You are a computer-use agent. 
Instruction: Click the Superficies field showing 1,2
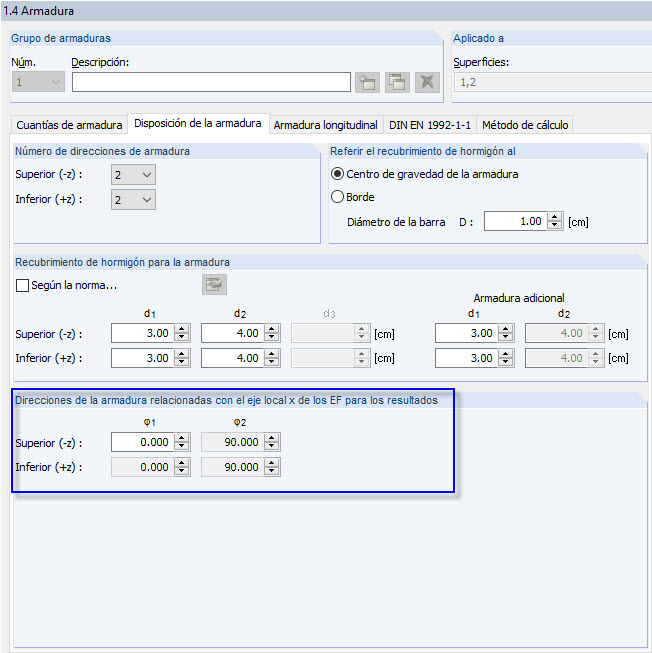click(x=553, y=82)
